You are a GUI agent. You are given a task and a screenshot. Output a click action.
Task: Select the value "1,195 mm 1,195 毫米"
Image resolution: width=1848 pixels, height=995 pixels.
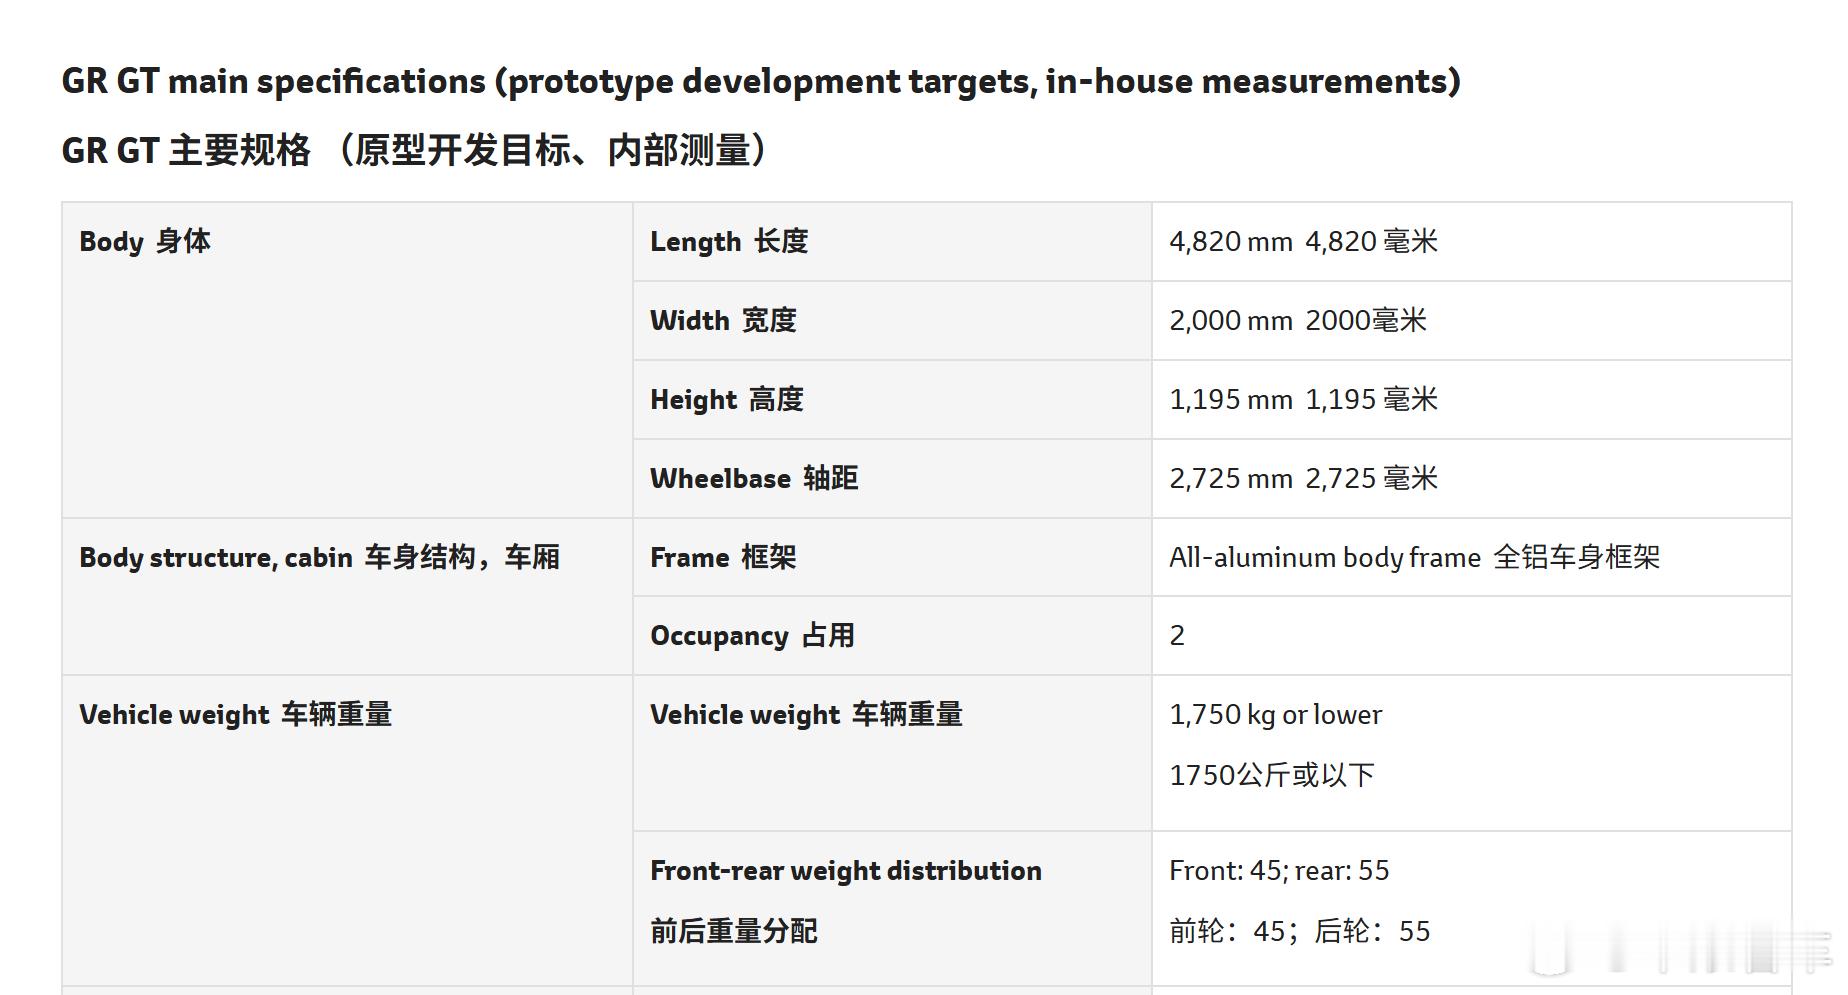tap(1303, 399)
